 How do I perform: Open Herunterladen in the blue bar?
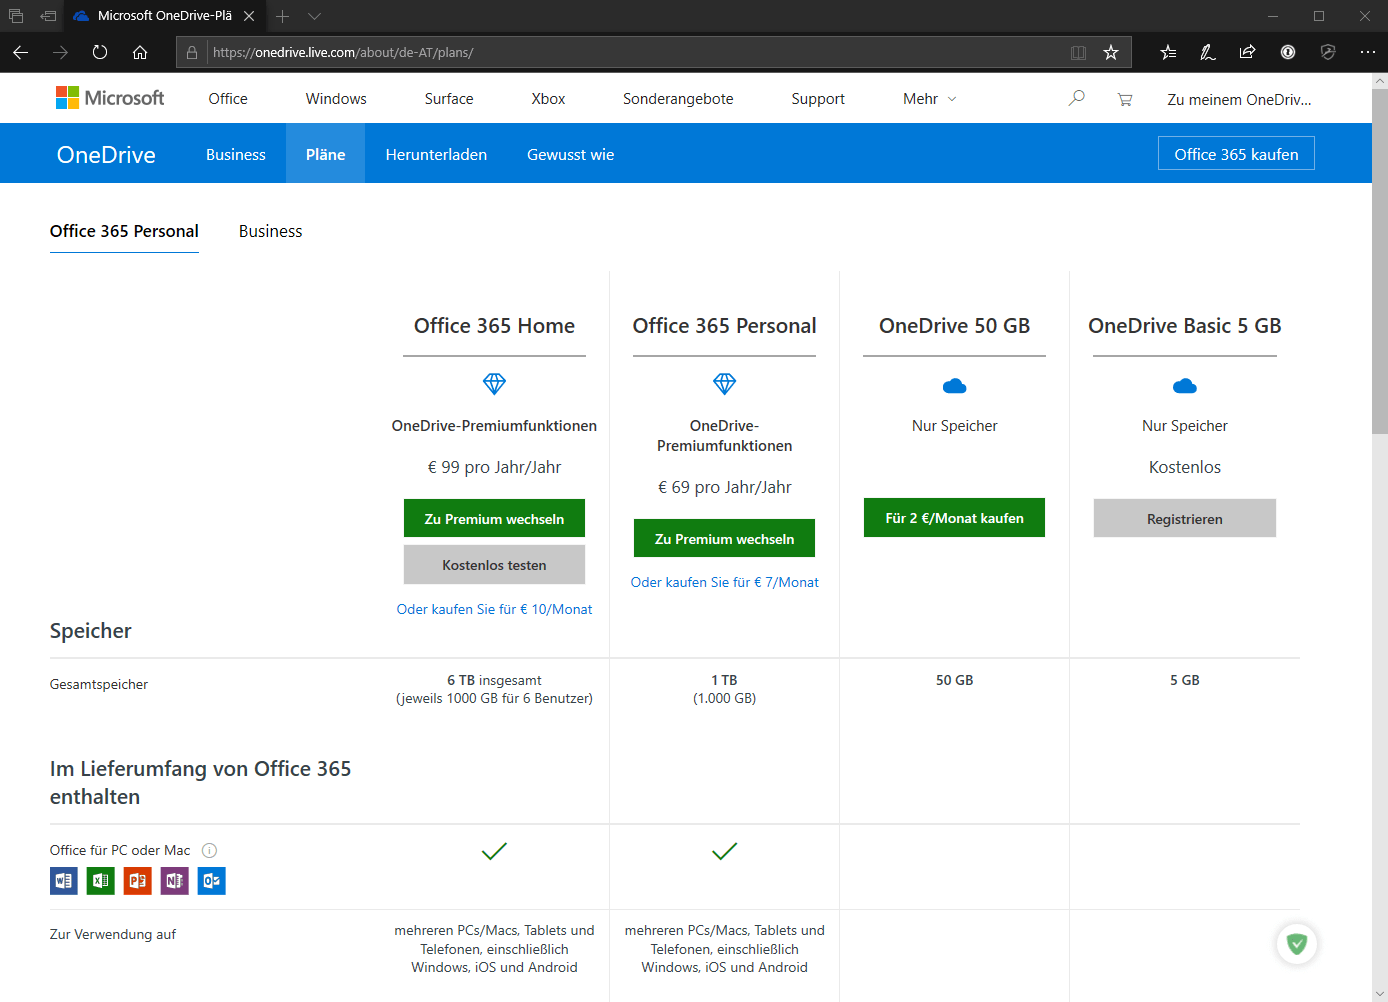(436, 155)
